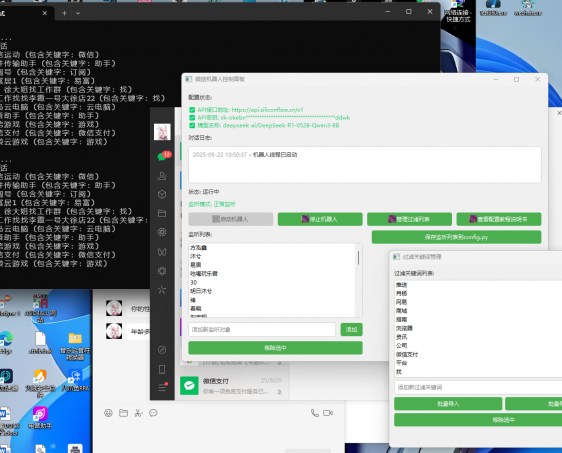Image resolution: width=562 pixels, height=453 pixels.
Task: Click the 管理过滤列表 button
Action: click(x=409, y=219)
